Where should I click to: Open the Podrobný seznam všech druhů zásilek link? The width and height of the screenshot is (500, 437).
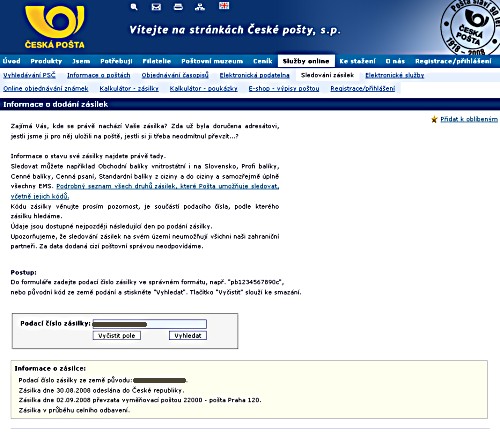tap(168, 186)
